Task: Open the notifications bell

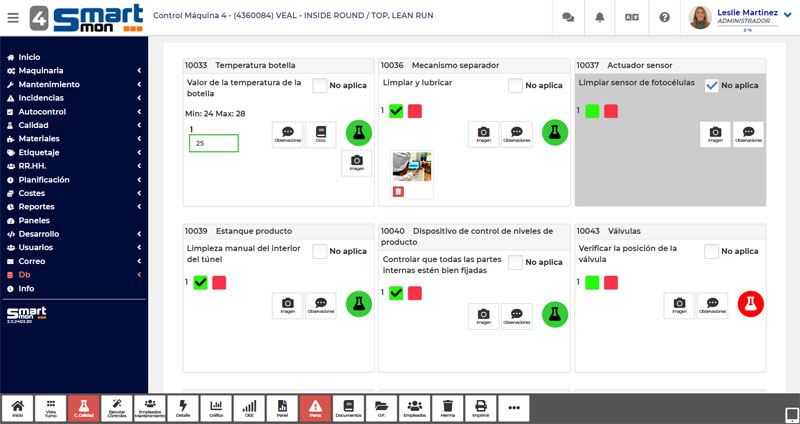Action: click(600, 17)
